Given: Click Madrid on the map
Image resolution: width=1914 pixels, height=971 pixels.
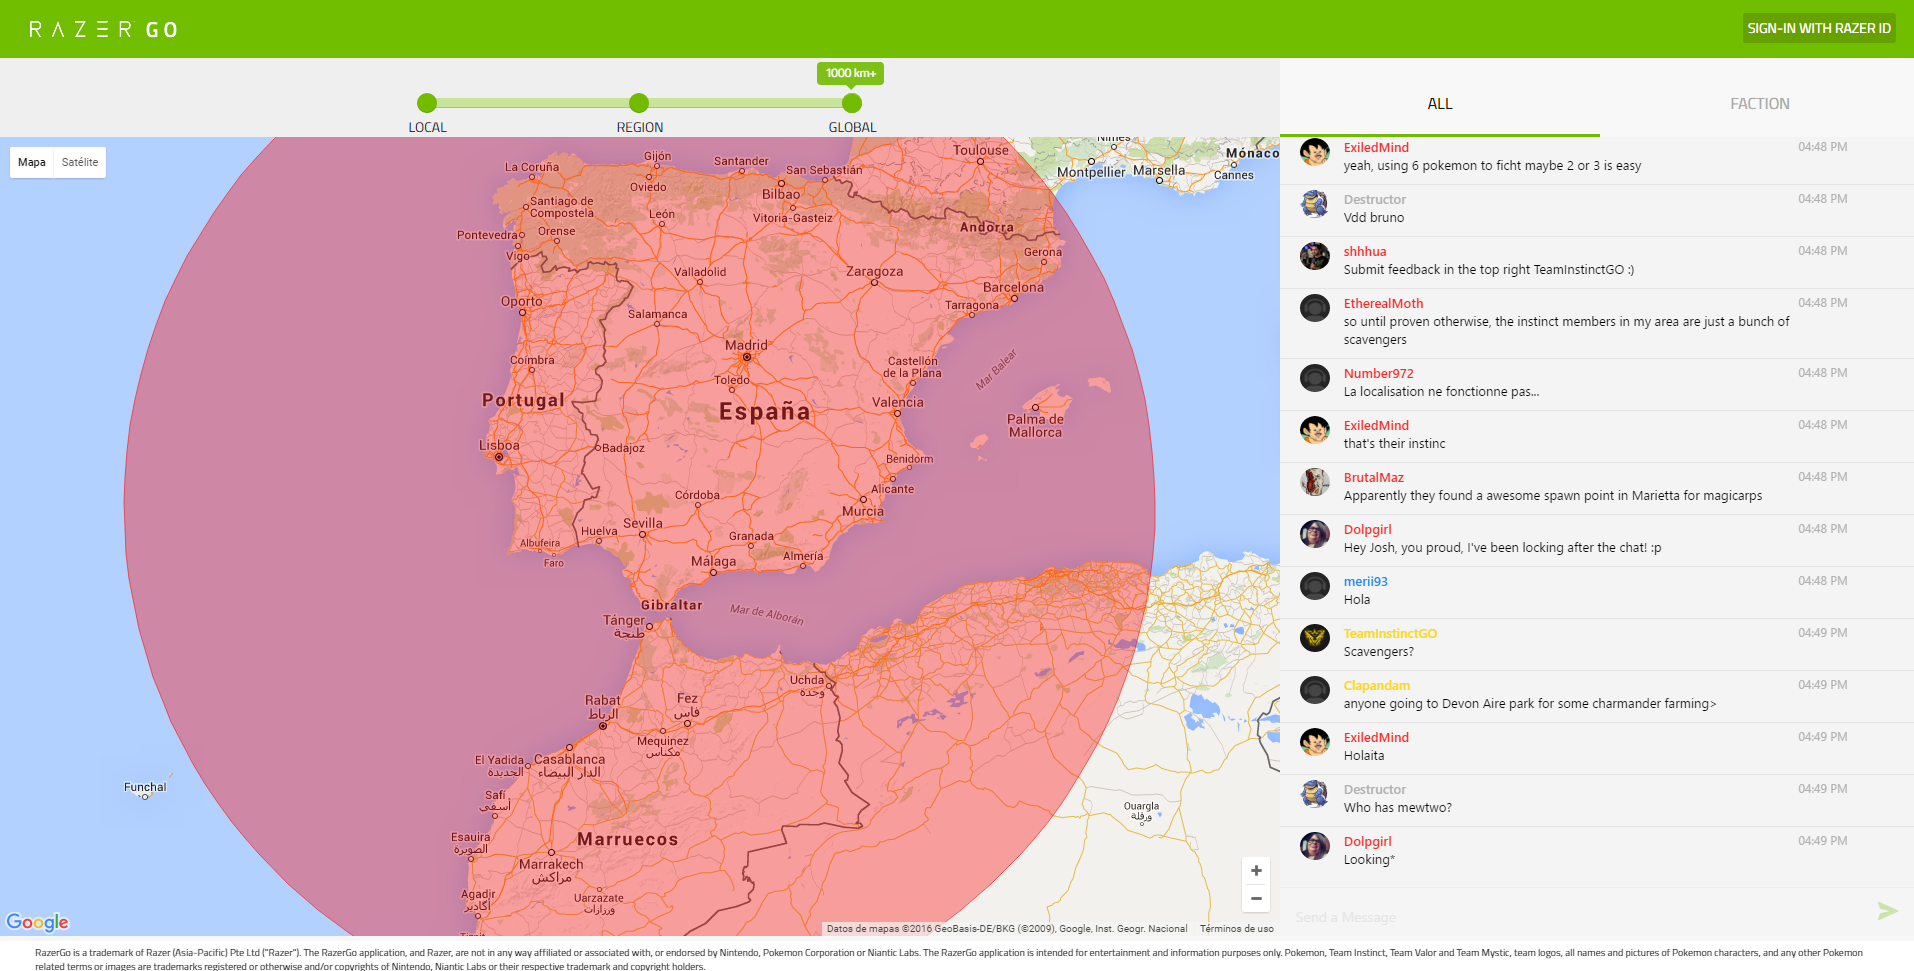Looking at the screenshot, I should tap(746, 345).
